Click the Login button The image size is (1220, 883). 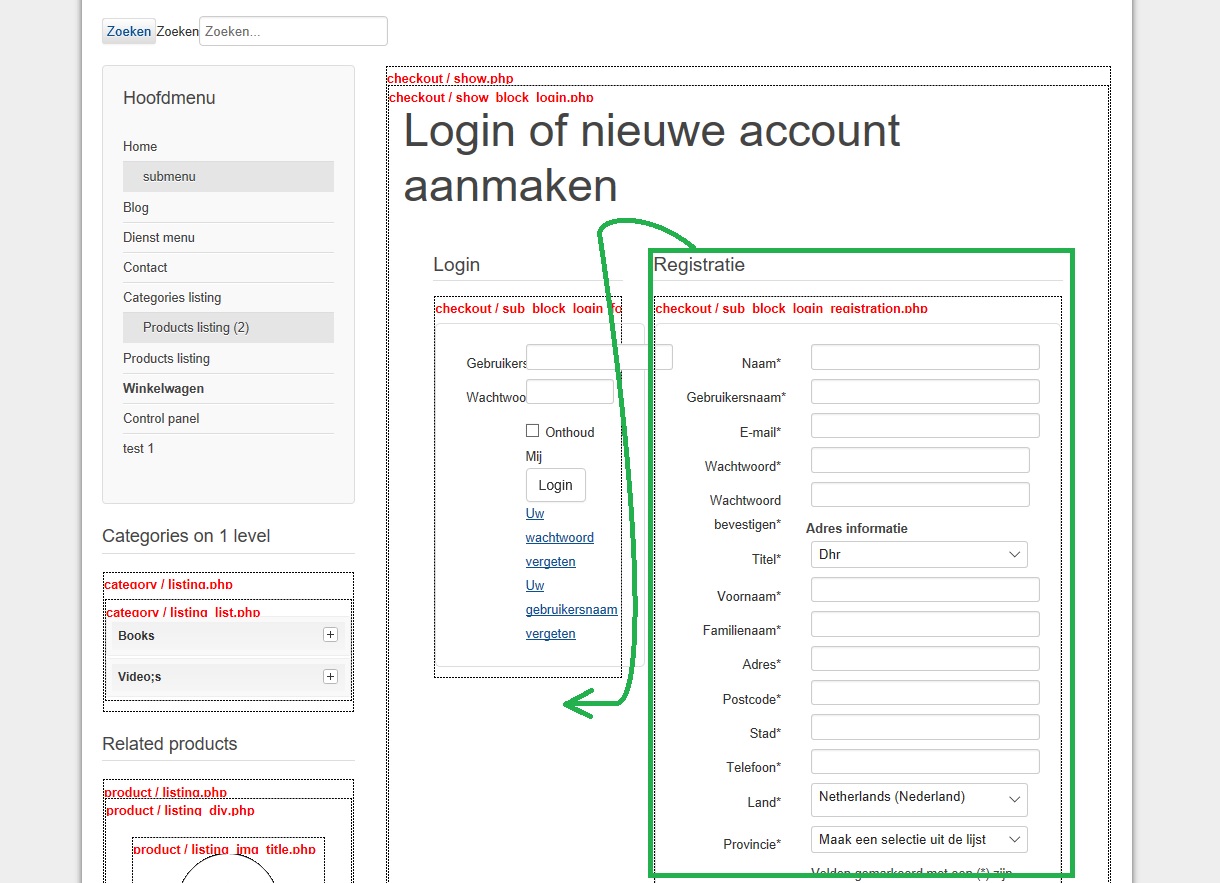tap(556, 485)
